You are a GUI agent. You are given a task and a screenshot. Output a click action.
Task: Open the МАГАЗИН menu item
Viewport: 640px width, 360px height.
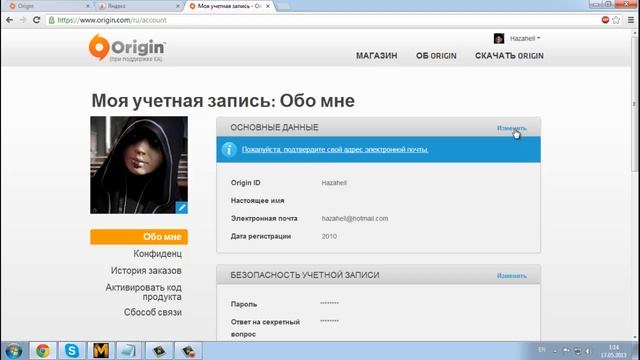pos(376,56)
